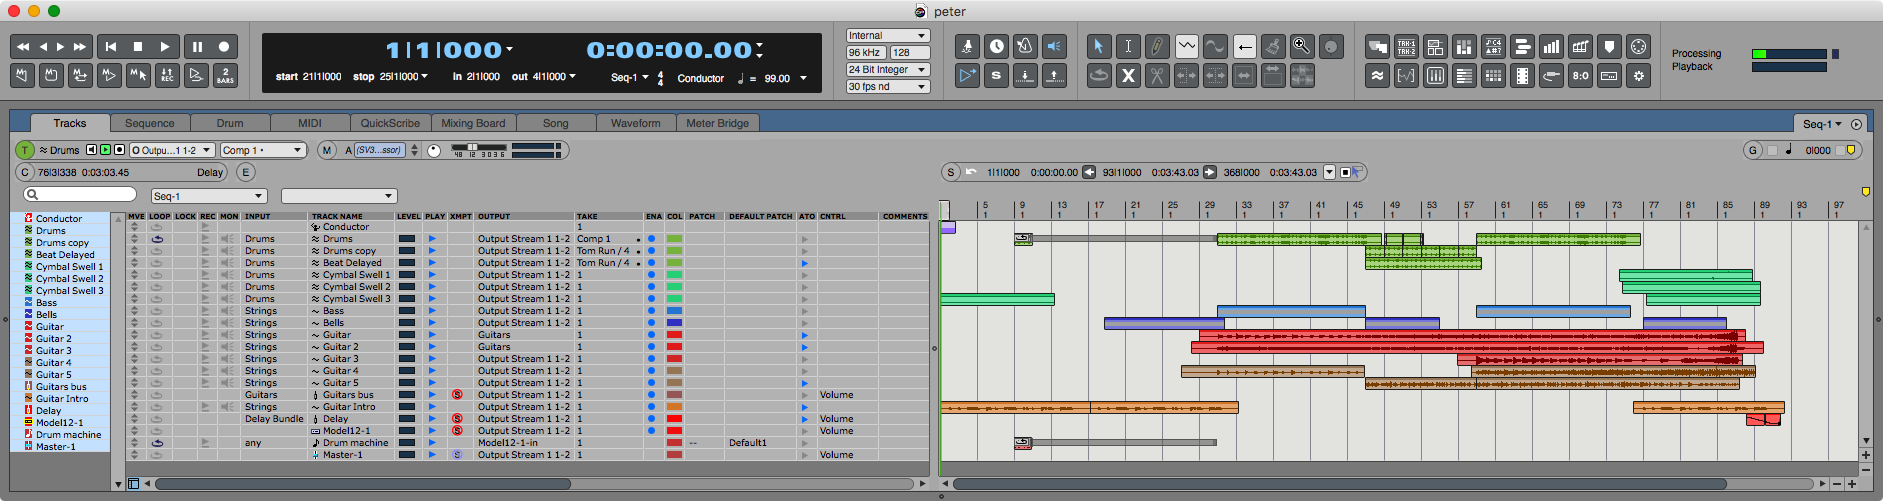The width and height of the screenshot is (1883, 501).
Task: Select the Loop tool
Action: (x=1099, y=75)
